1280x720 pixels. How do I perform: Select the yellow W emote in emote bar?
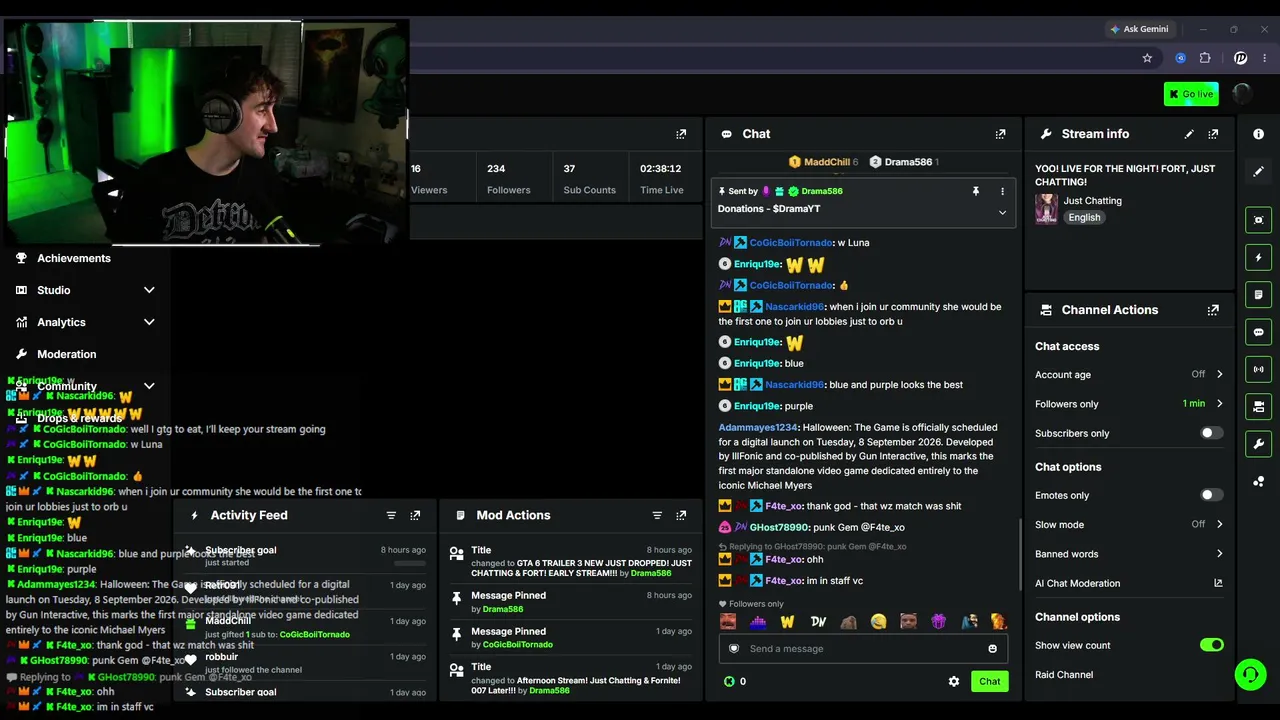click(787, 622)
